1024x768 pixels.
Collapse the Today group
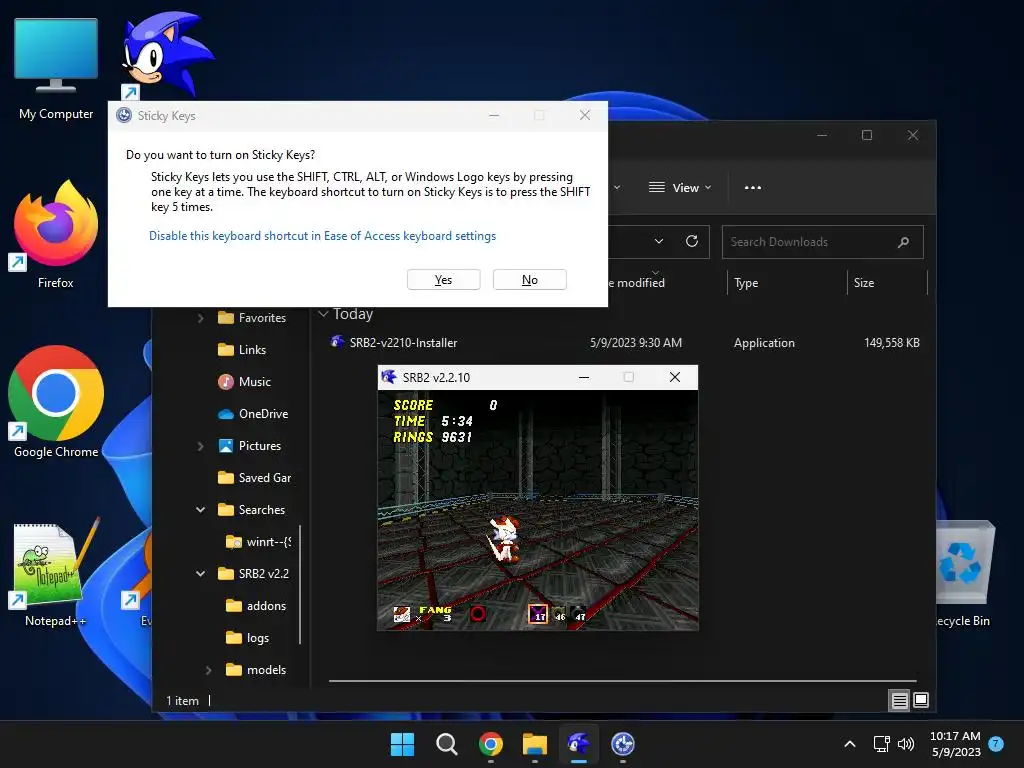pyautogui.click(x=323, y=314)
